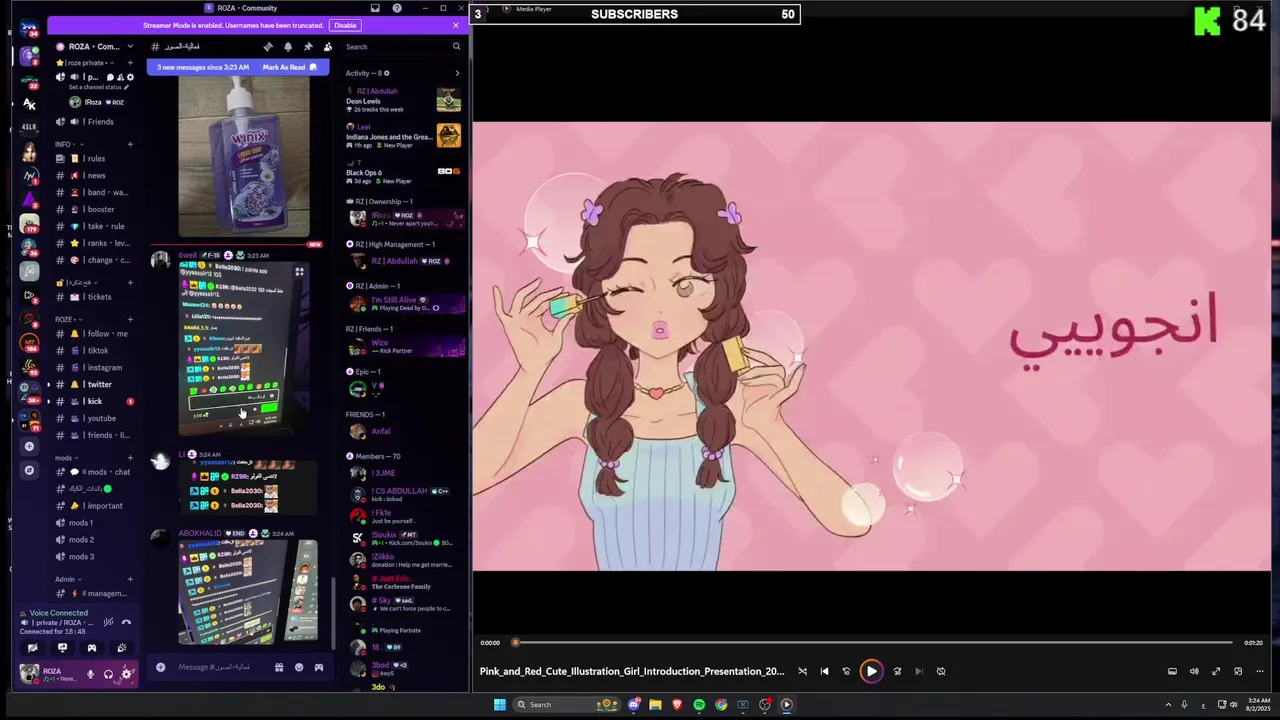Open the tickets channel

click(x=94, y=297)
